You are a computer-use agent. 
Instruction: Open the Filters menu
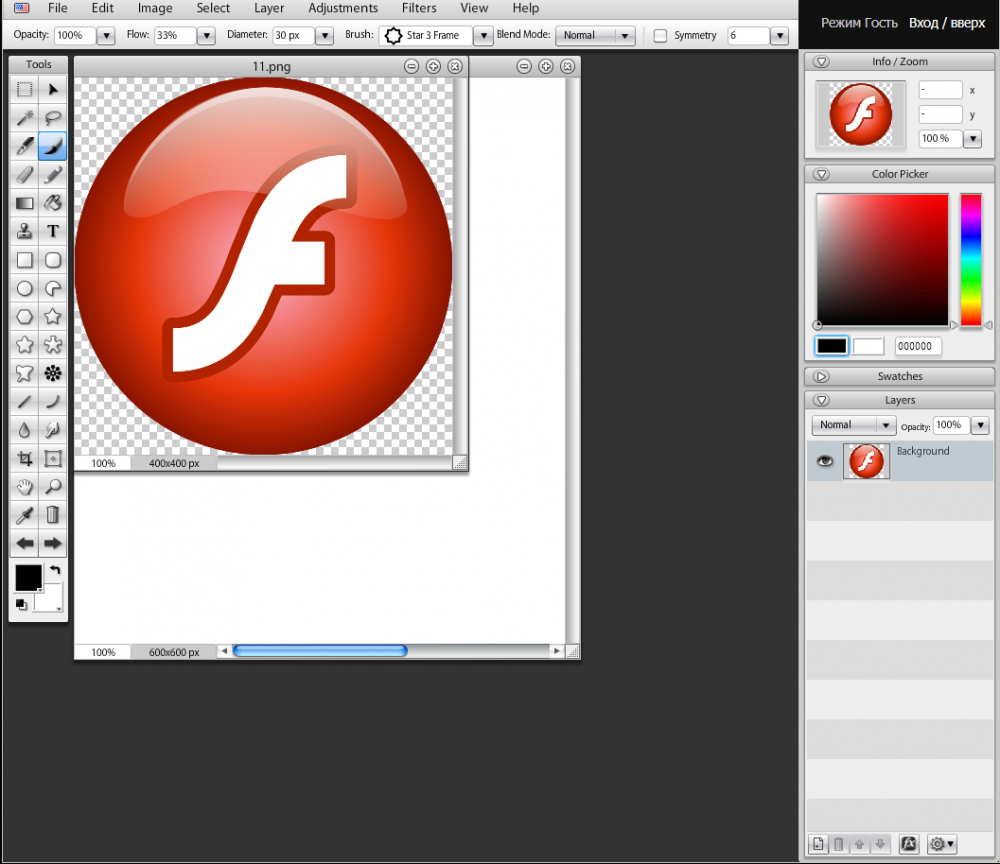pos(419,8)
